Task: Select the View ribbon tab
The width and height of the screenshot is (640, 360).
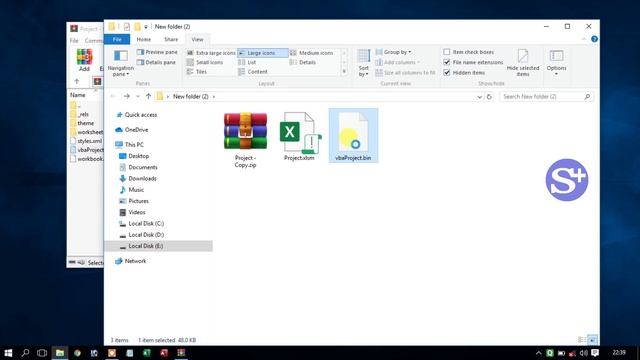Action: [198, 40]
